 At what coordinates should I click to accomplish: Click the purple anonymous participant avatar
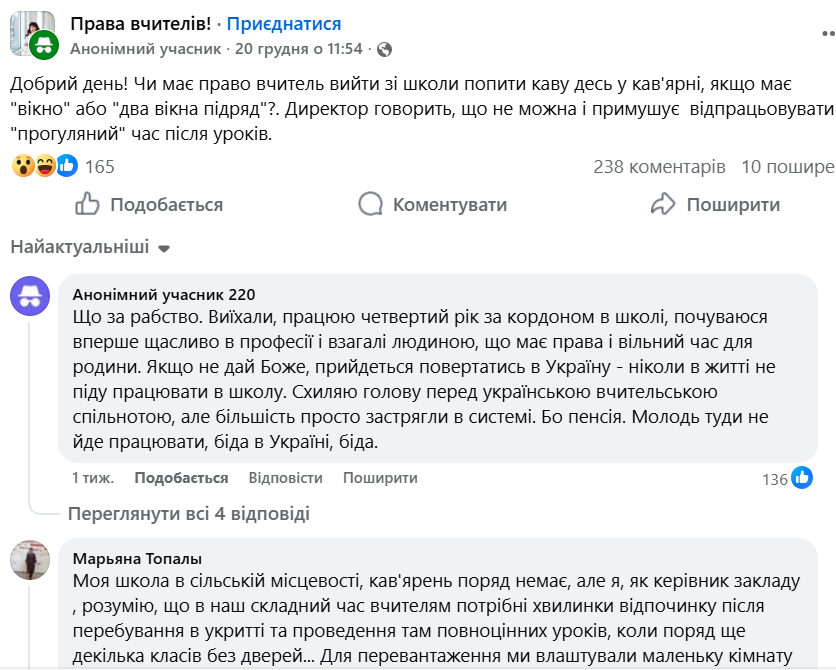pyautogui.click(x=31, y=296)
